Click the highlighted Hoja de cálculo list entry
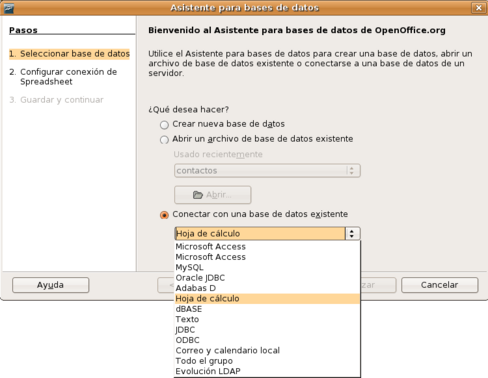Viewport: 488px width, 378px height. [x=267, y=299]
